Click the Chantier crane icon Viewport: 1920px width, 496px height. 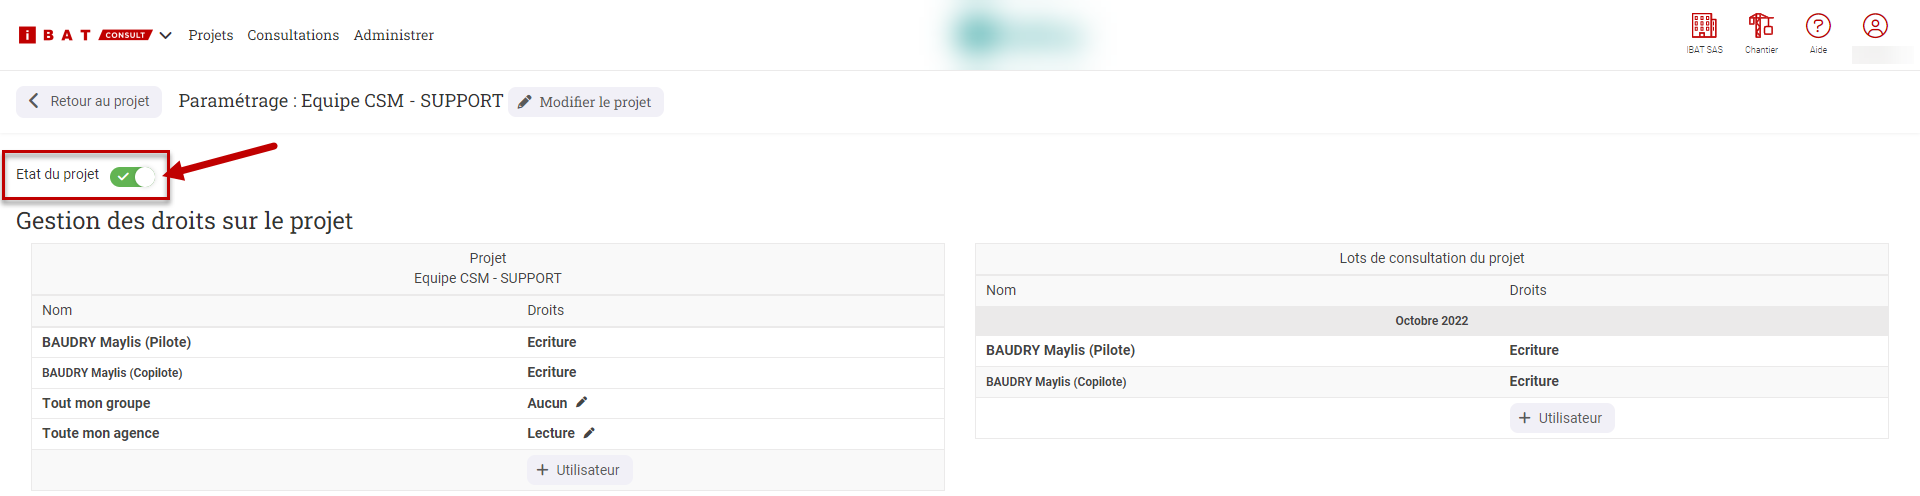(x=1761, y=26)
